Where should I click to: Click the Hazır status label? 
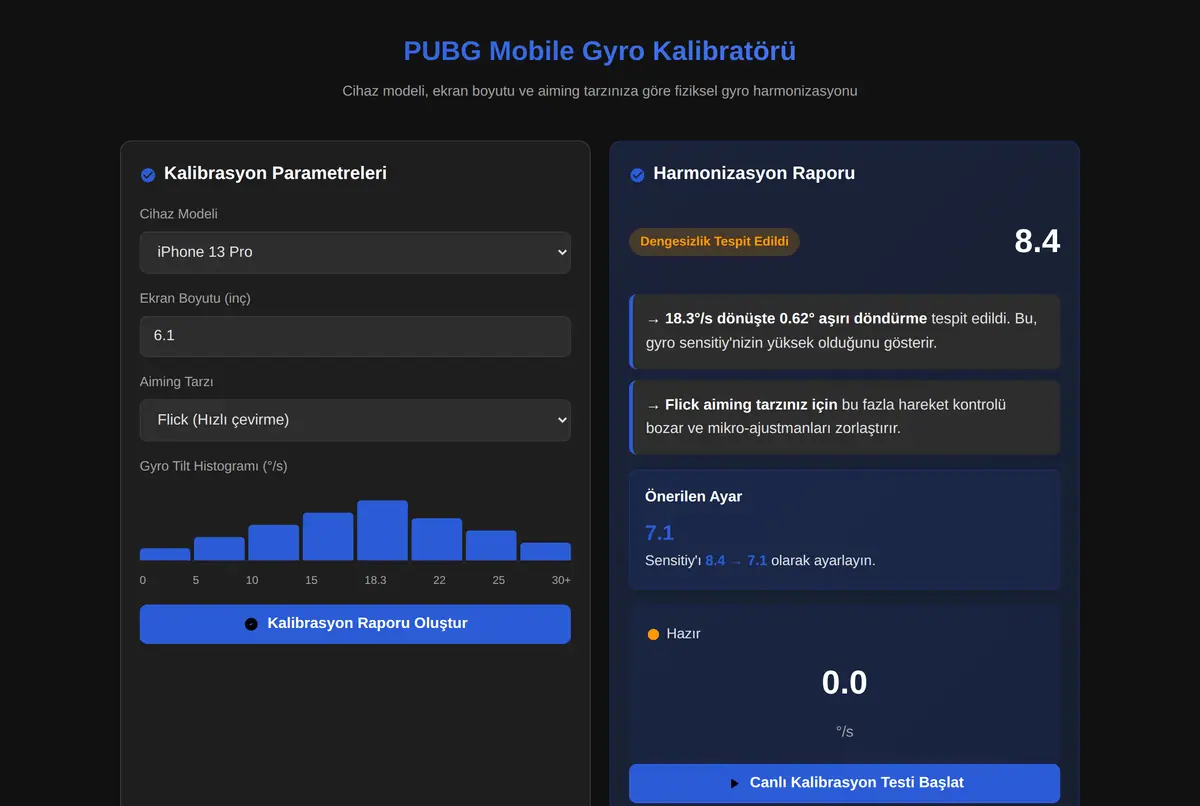coord(683,634)
